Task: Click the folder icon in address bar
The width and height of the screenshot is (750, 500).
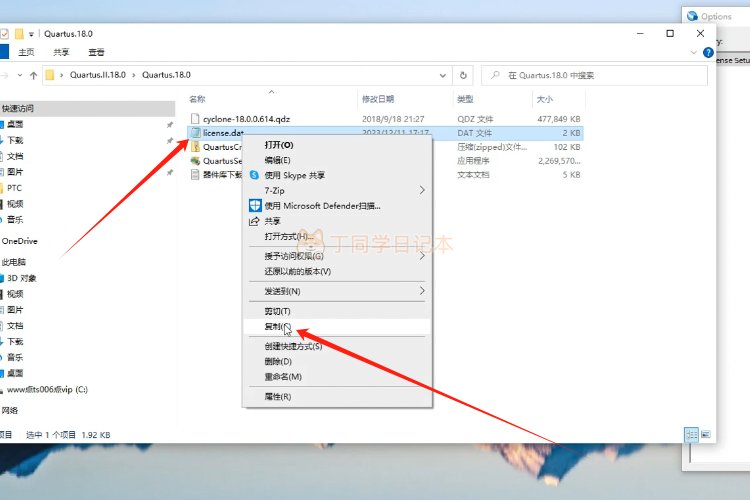Action: 50,75
